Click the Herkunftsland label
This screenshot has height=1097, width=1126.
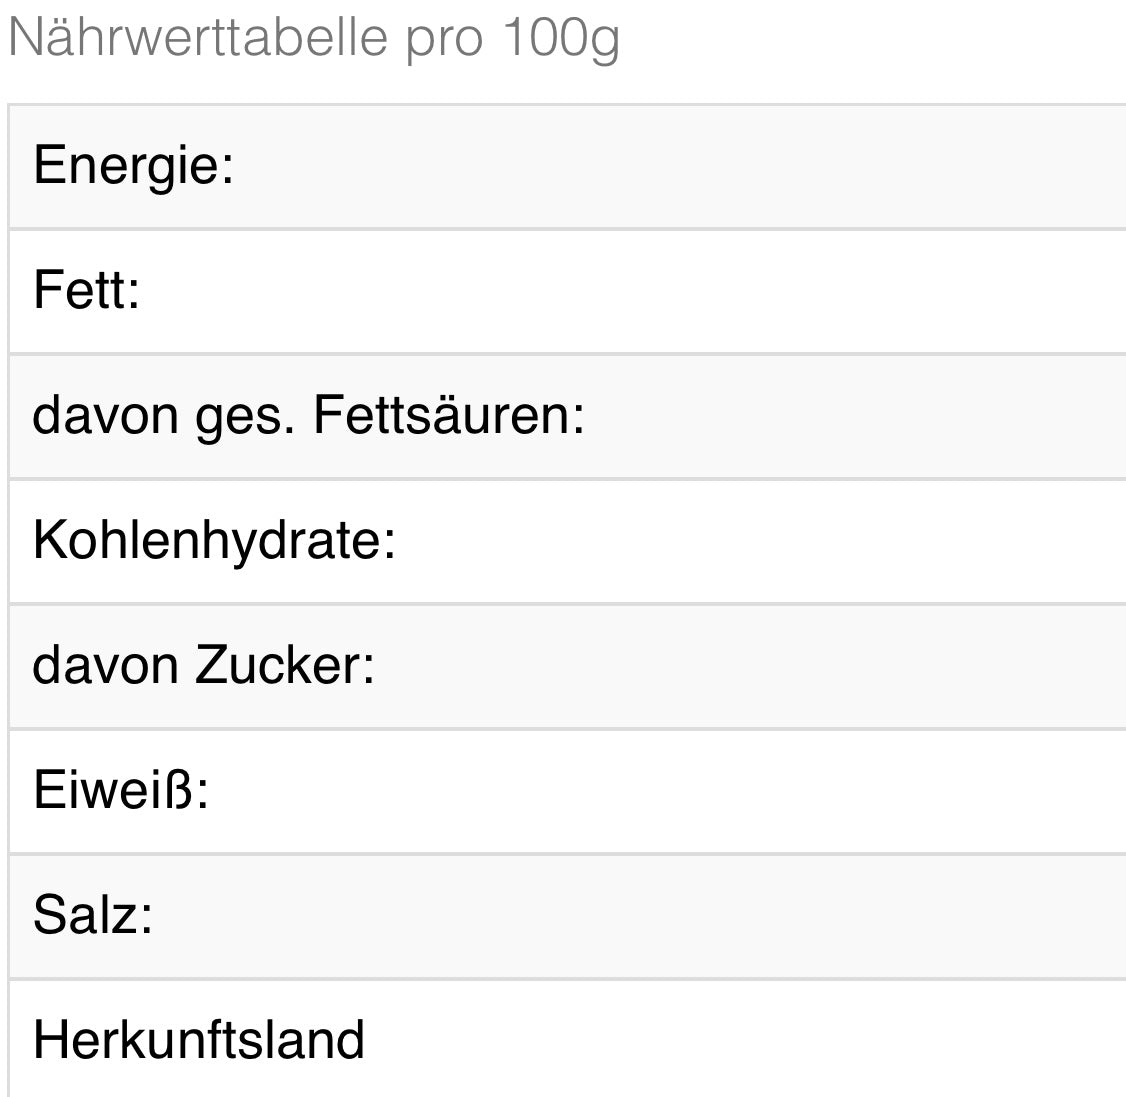point(199,1040)
